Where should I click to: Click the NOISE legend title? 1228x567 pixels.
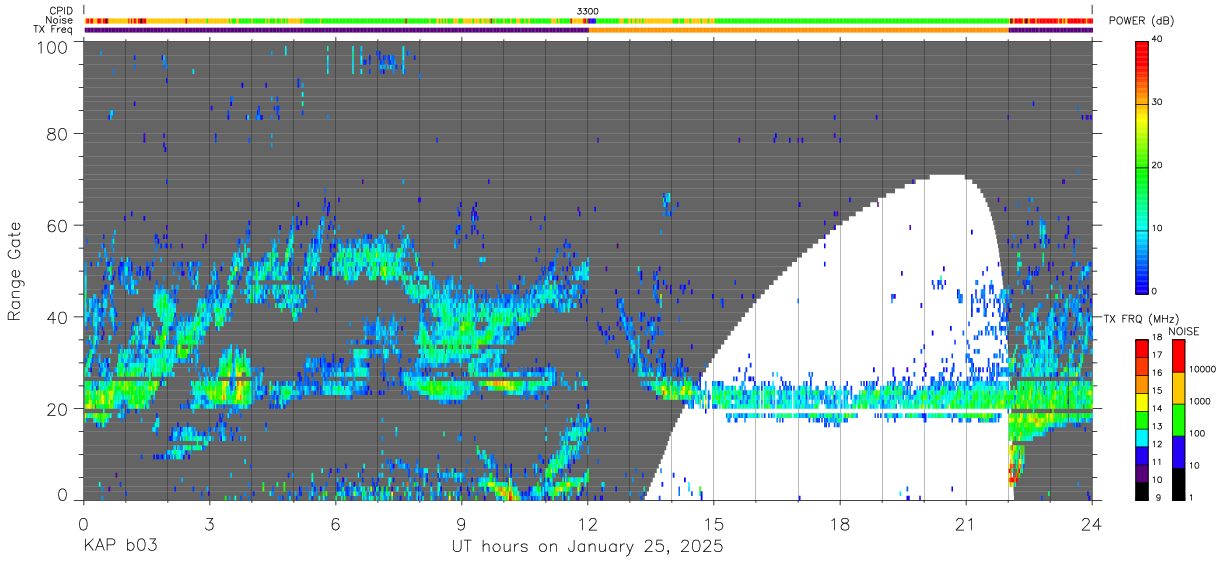tap(1186, 331)
